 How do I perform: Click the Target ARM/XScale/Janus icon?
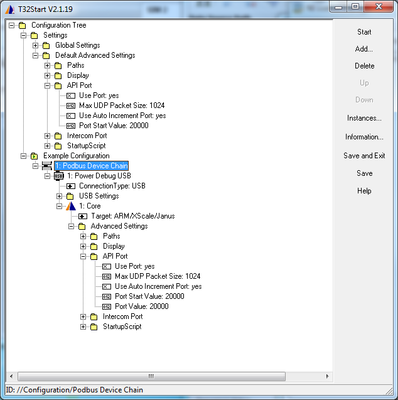point(83,216)
